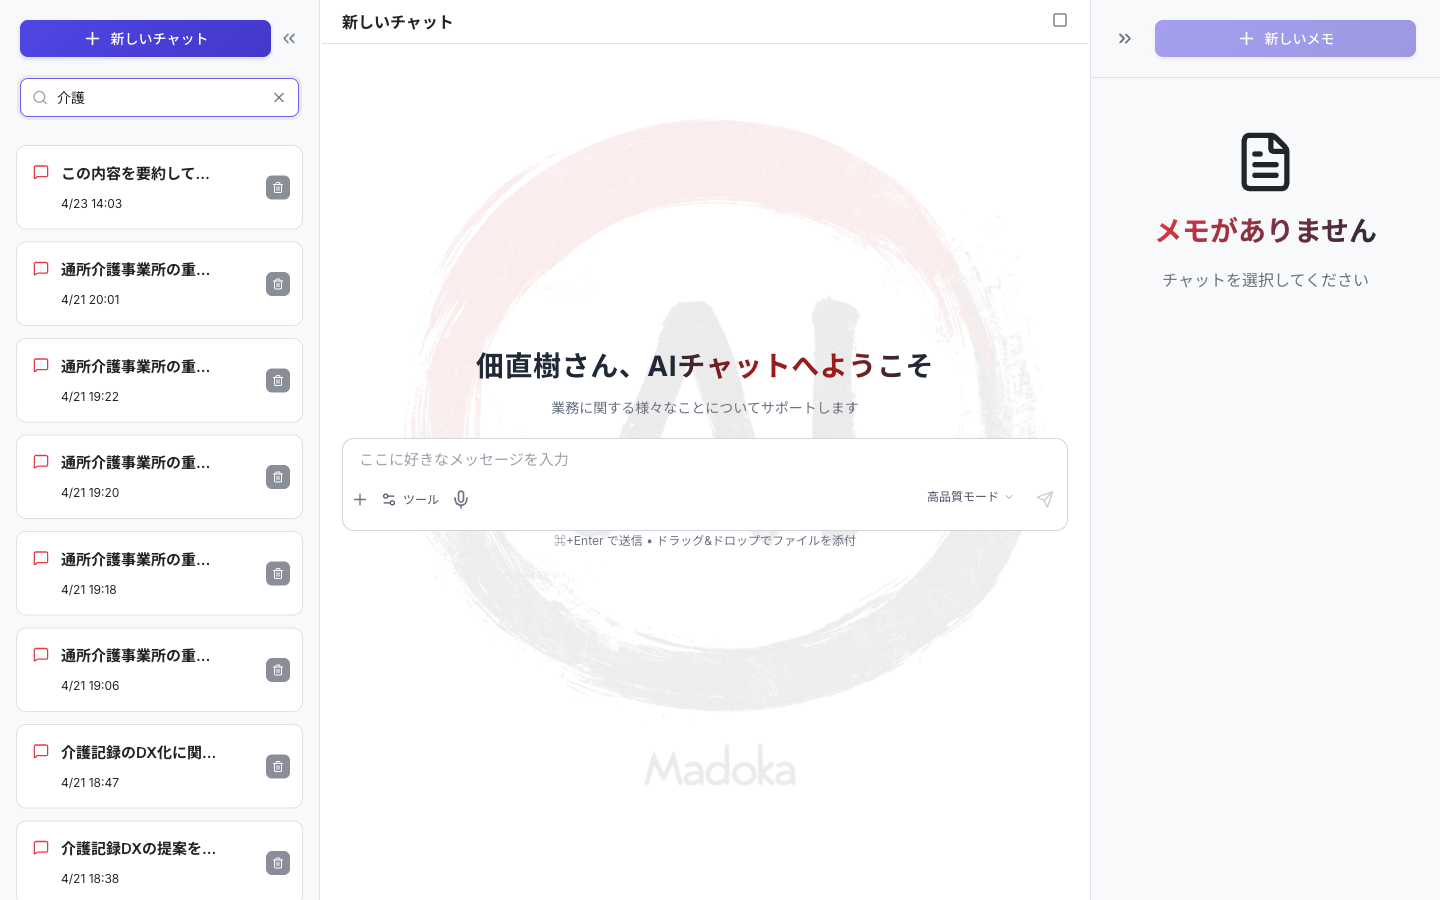Click chat bubble icon of 4/21 19:06 chat
1440x900 pixels.
[41, 655]
